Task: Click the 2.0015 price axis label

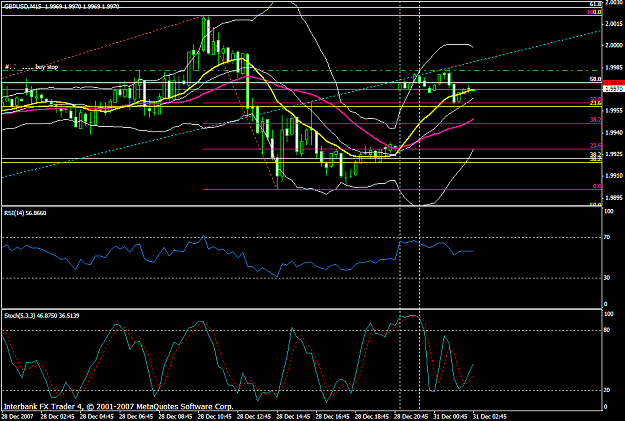Action: click(x=614, y=24)
